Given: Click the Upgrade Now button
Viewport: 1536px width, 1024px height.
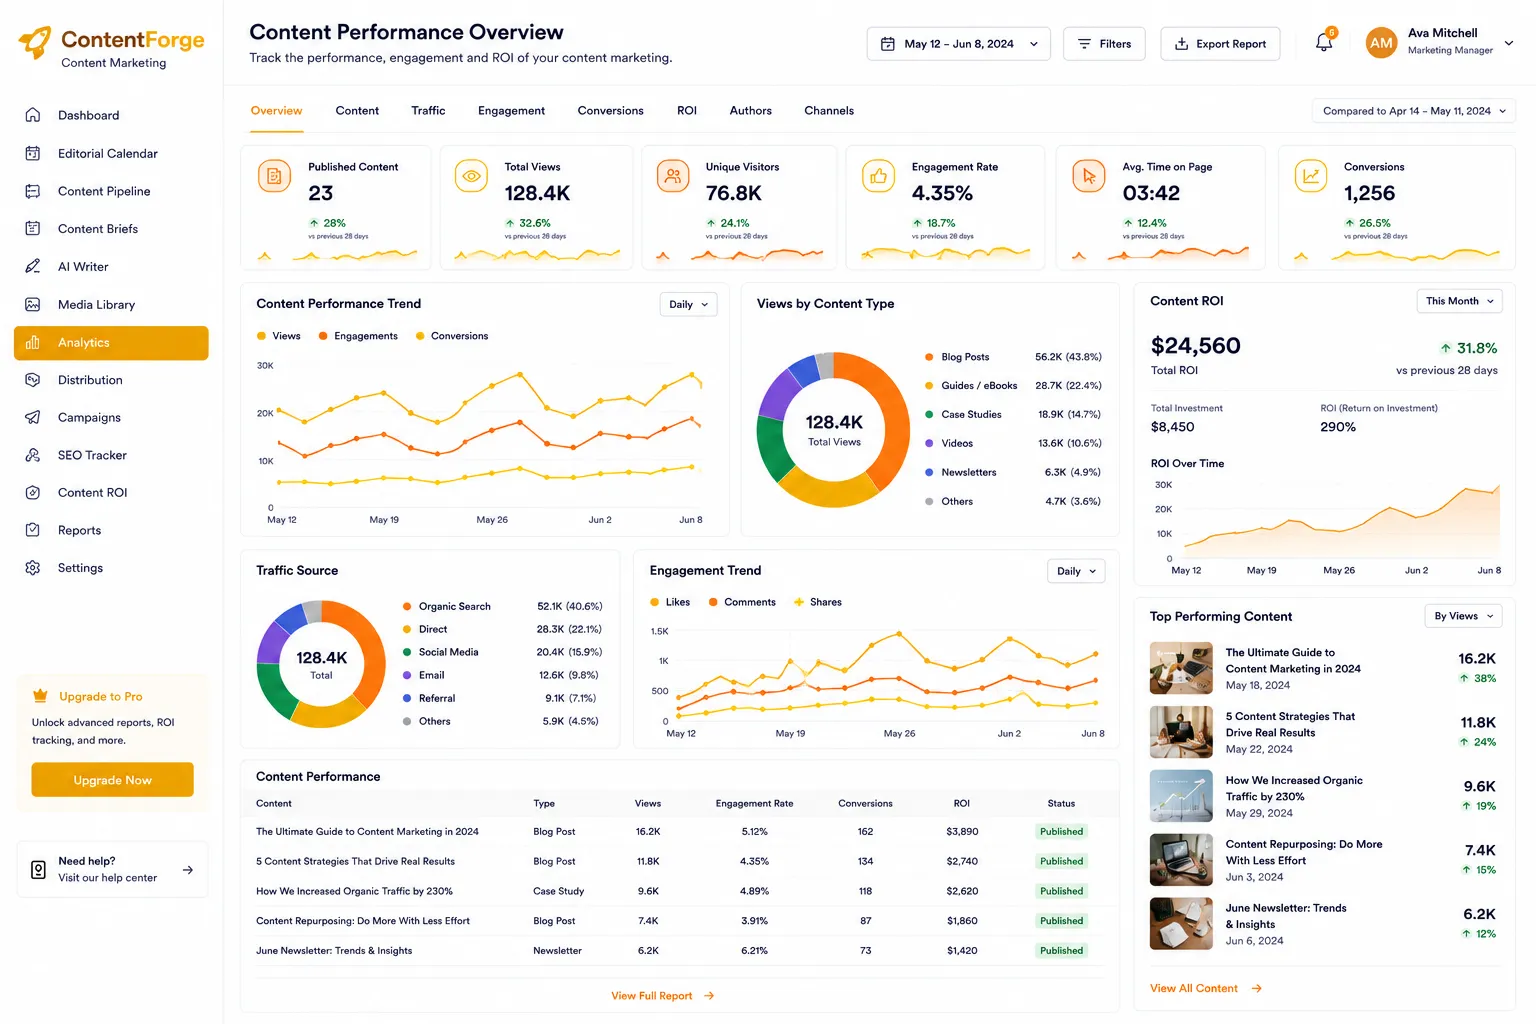Looking at the screenshot, I should click(x=113, y=780).
